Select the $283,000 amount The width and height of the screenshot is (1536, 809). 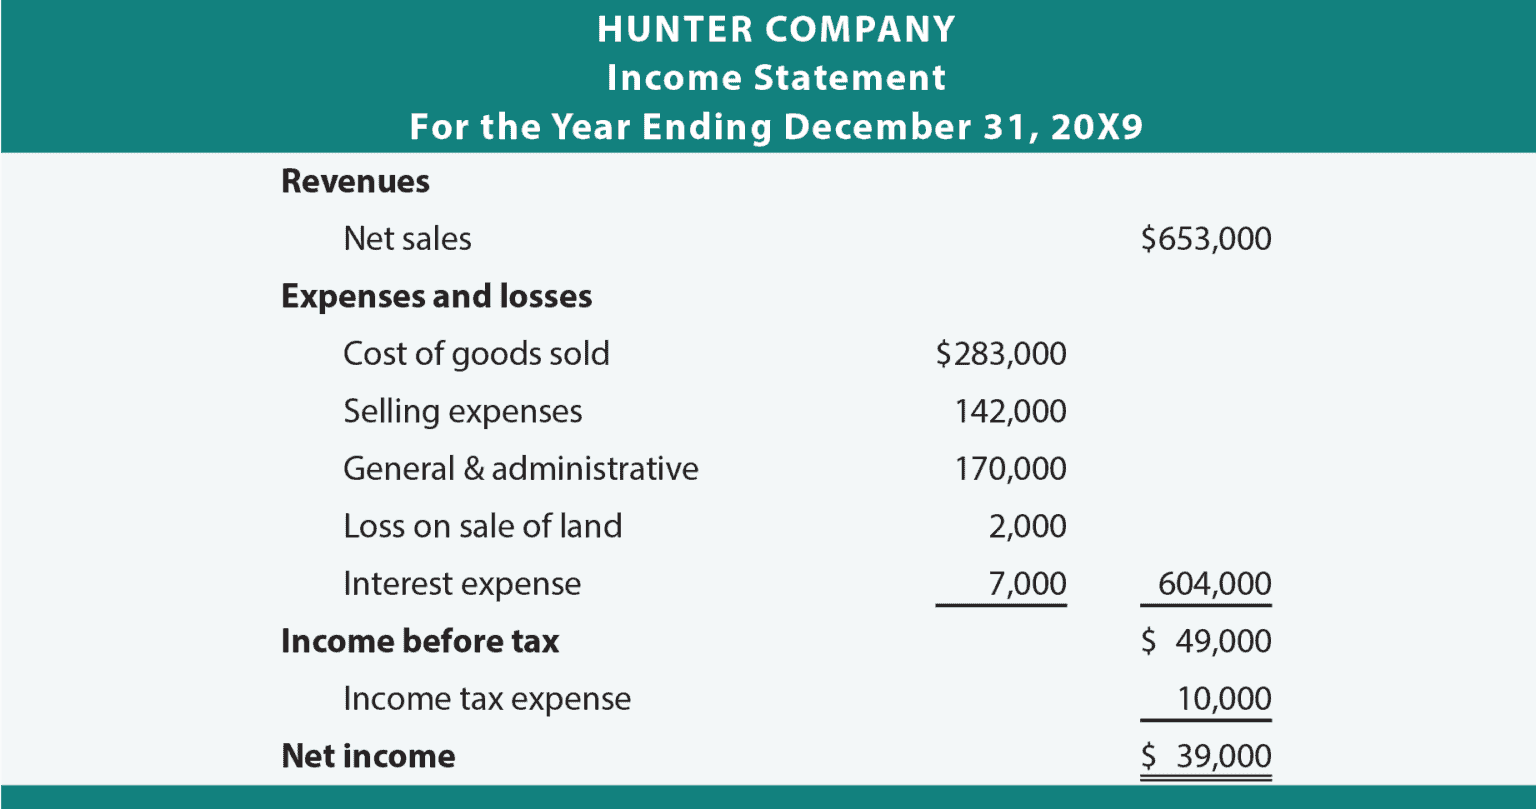tap(1001, 354)
